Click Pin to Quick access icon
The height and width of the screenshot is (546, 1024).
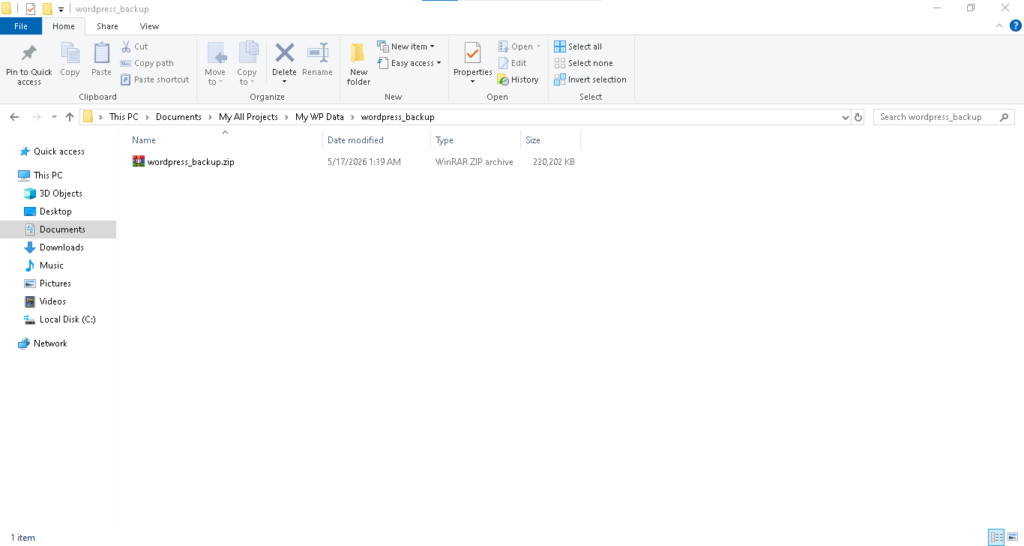[x=29, y=52]
